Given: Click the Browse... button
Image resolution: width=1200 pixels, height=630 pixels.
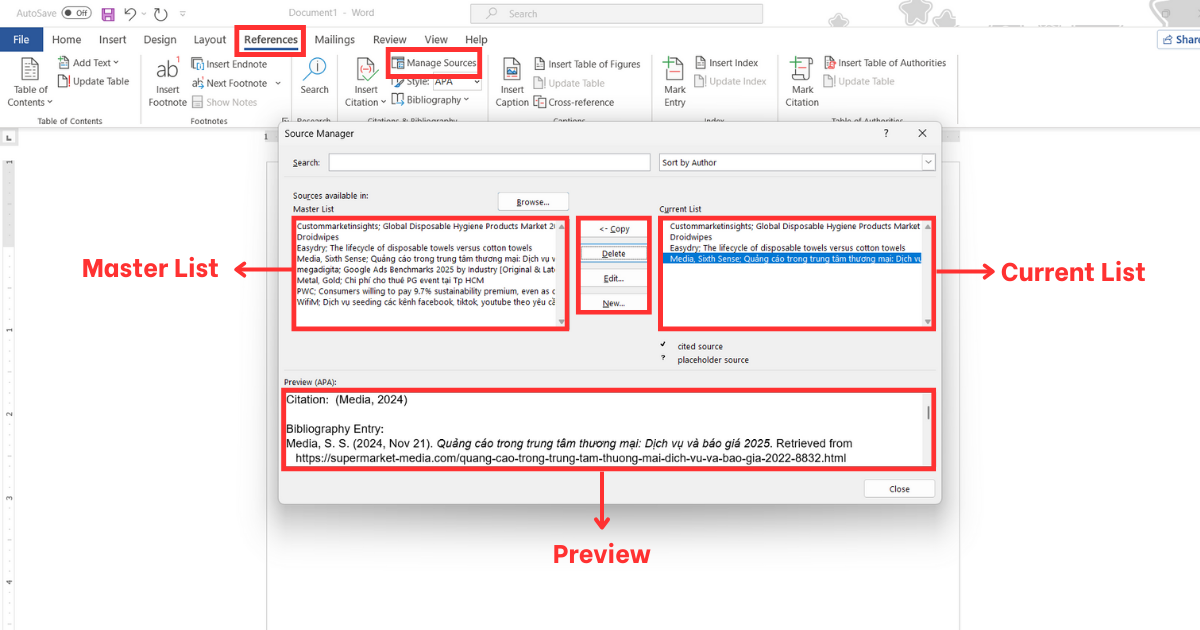Looking at the screenshot, I should (532, 202).
